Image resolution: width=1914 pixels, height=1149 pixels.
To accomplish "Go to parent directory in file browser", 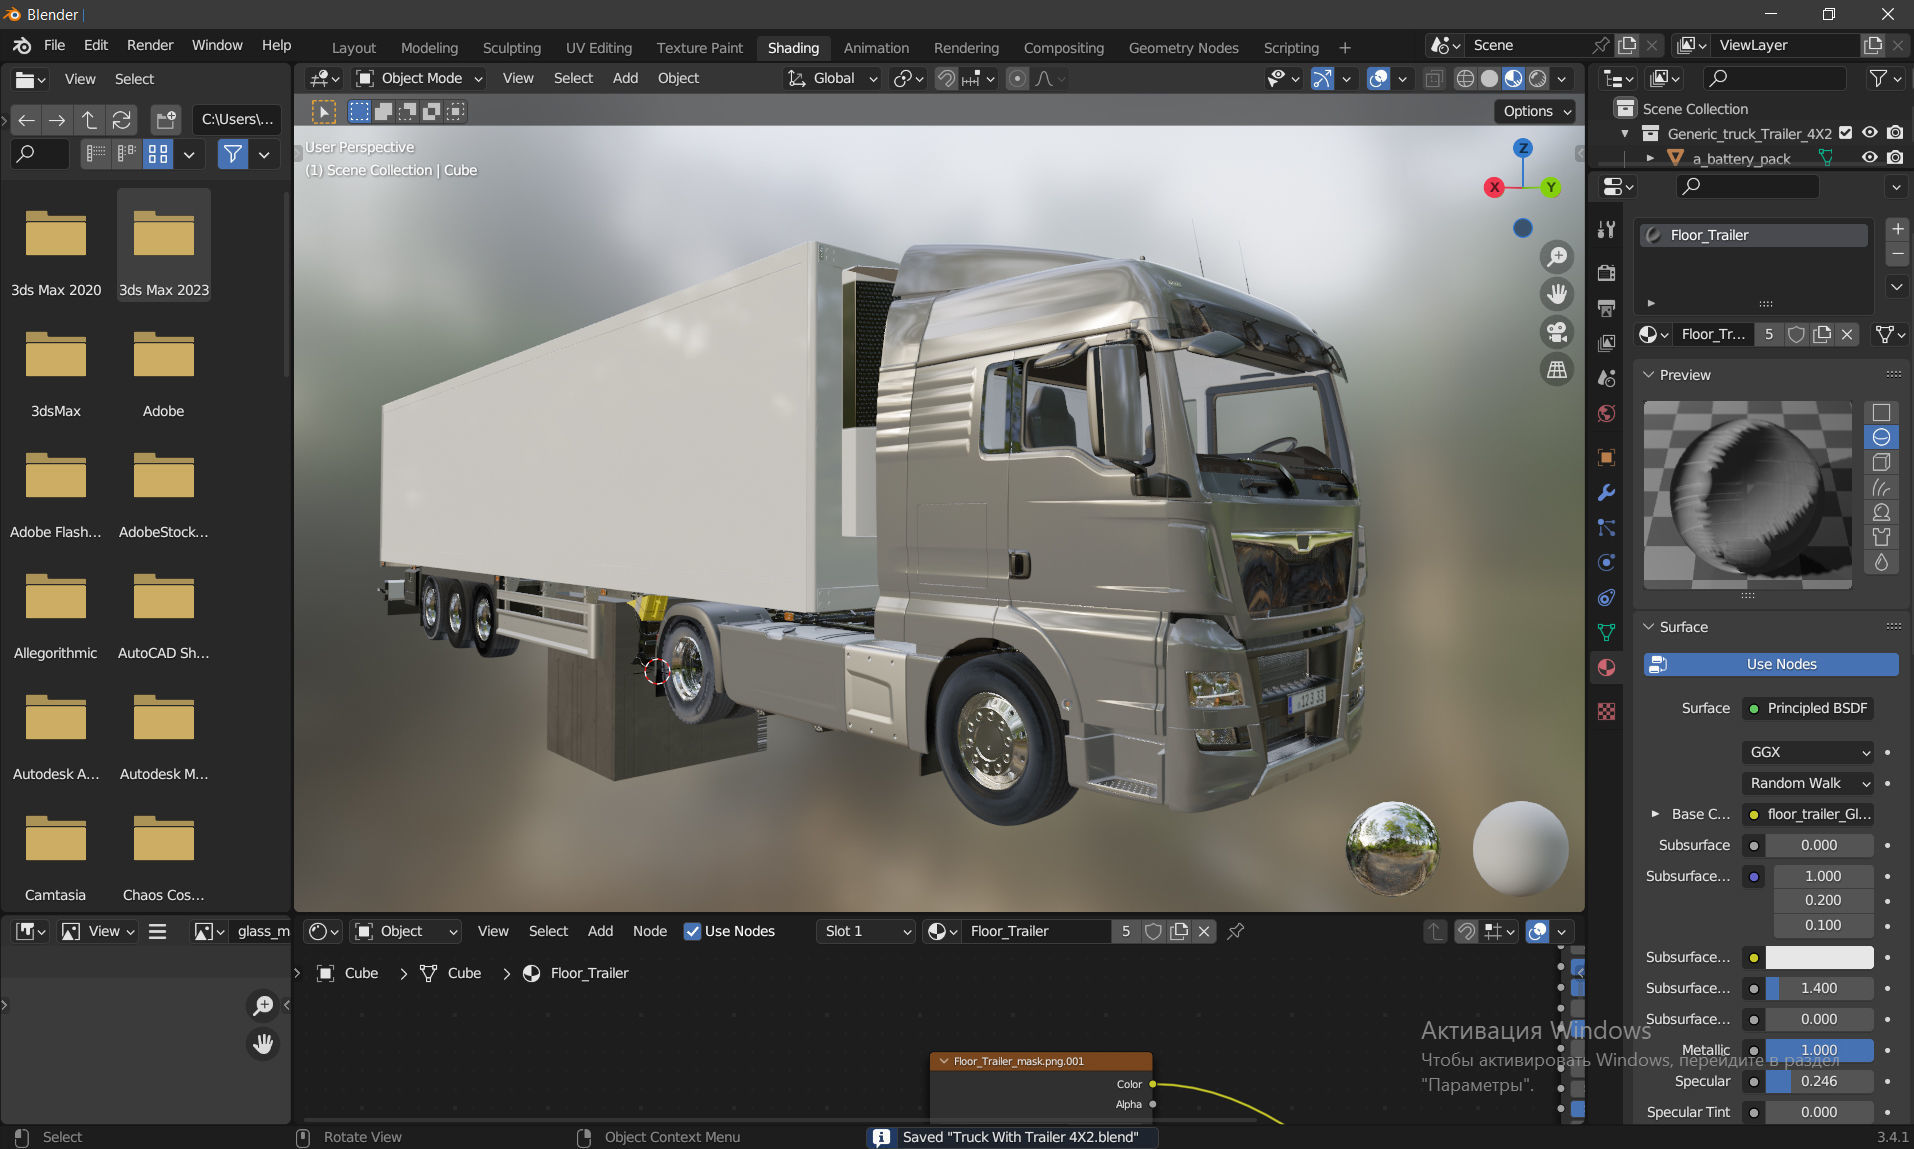I will pos(90,120).
